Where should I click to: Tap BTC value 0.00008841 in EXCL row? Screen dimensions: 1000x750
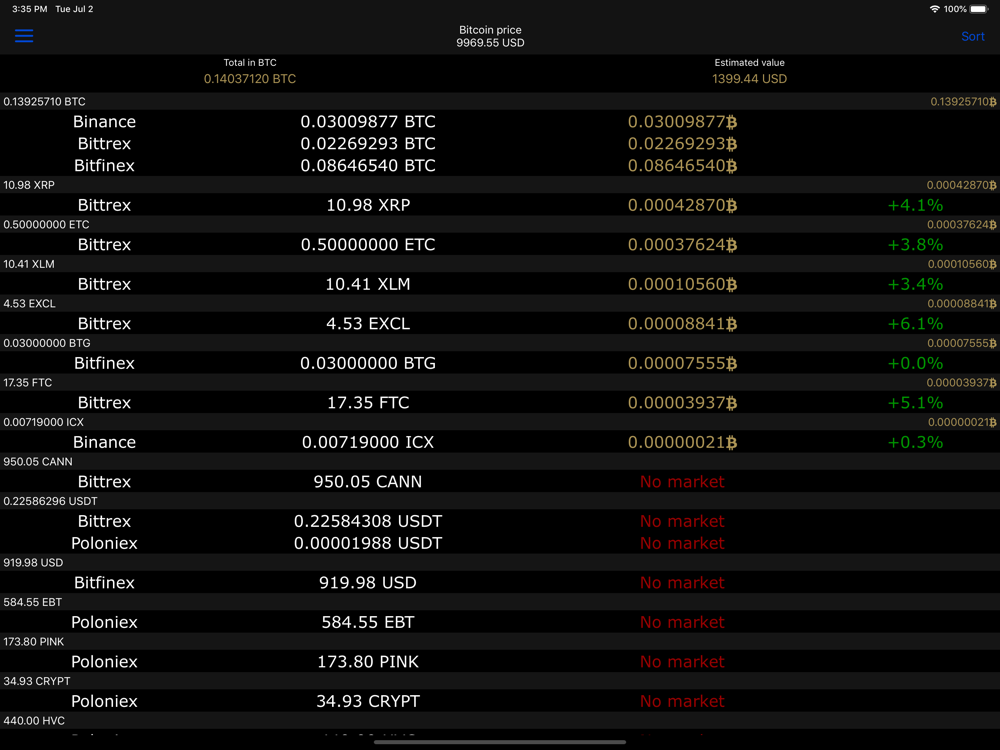pos(682,323)
